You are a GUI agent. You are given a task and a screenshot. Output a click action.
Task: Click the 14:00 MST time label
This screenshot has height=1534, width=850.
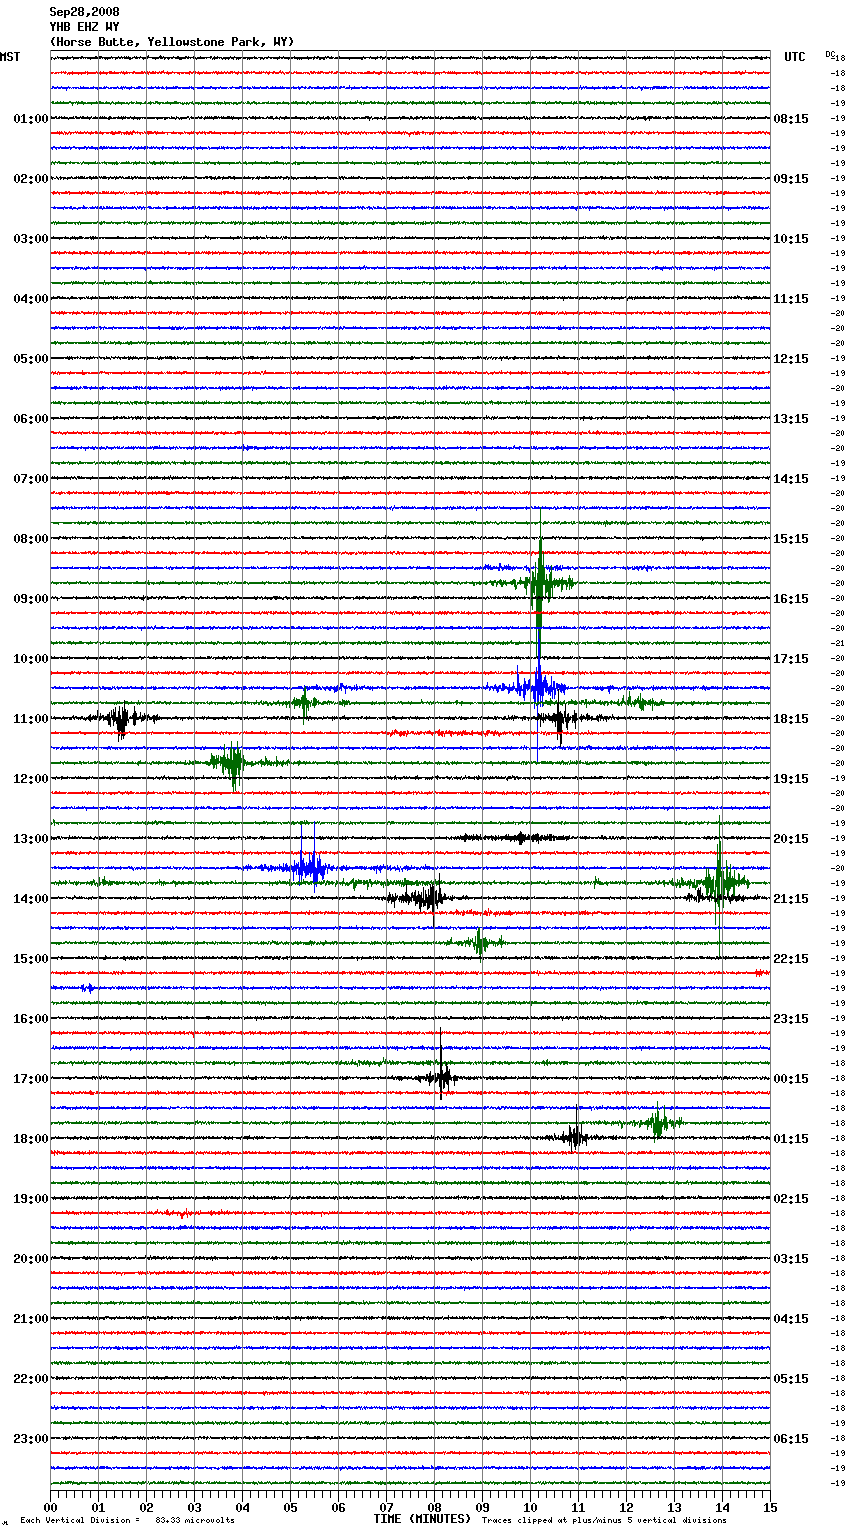pyautogui.click(x=30, y=899)
